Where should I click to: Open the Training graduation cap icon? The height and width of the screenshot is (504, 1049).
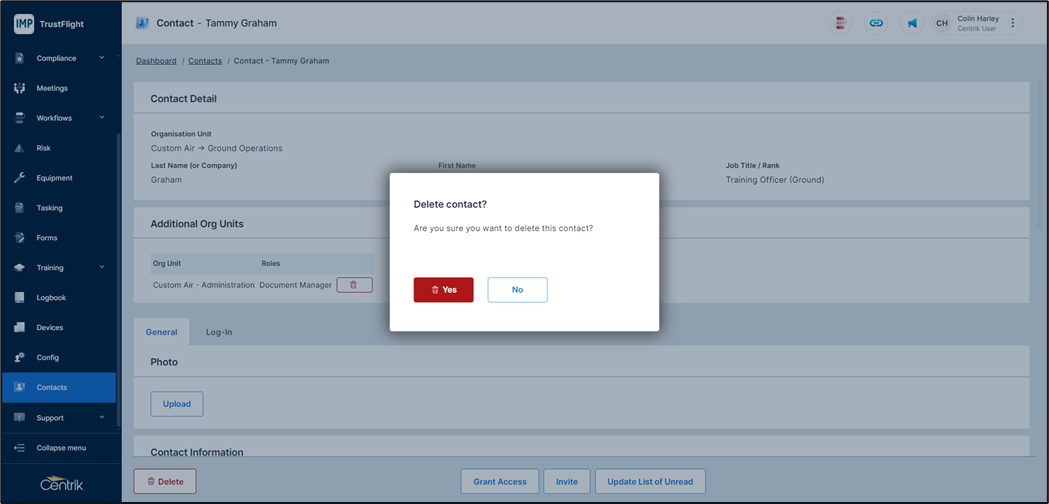(19, 268)
